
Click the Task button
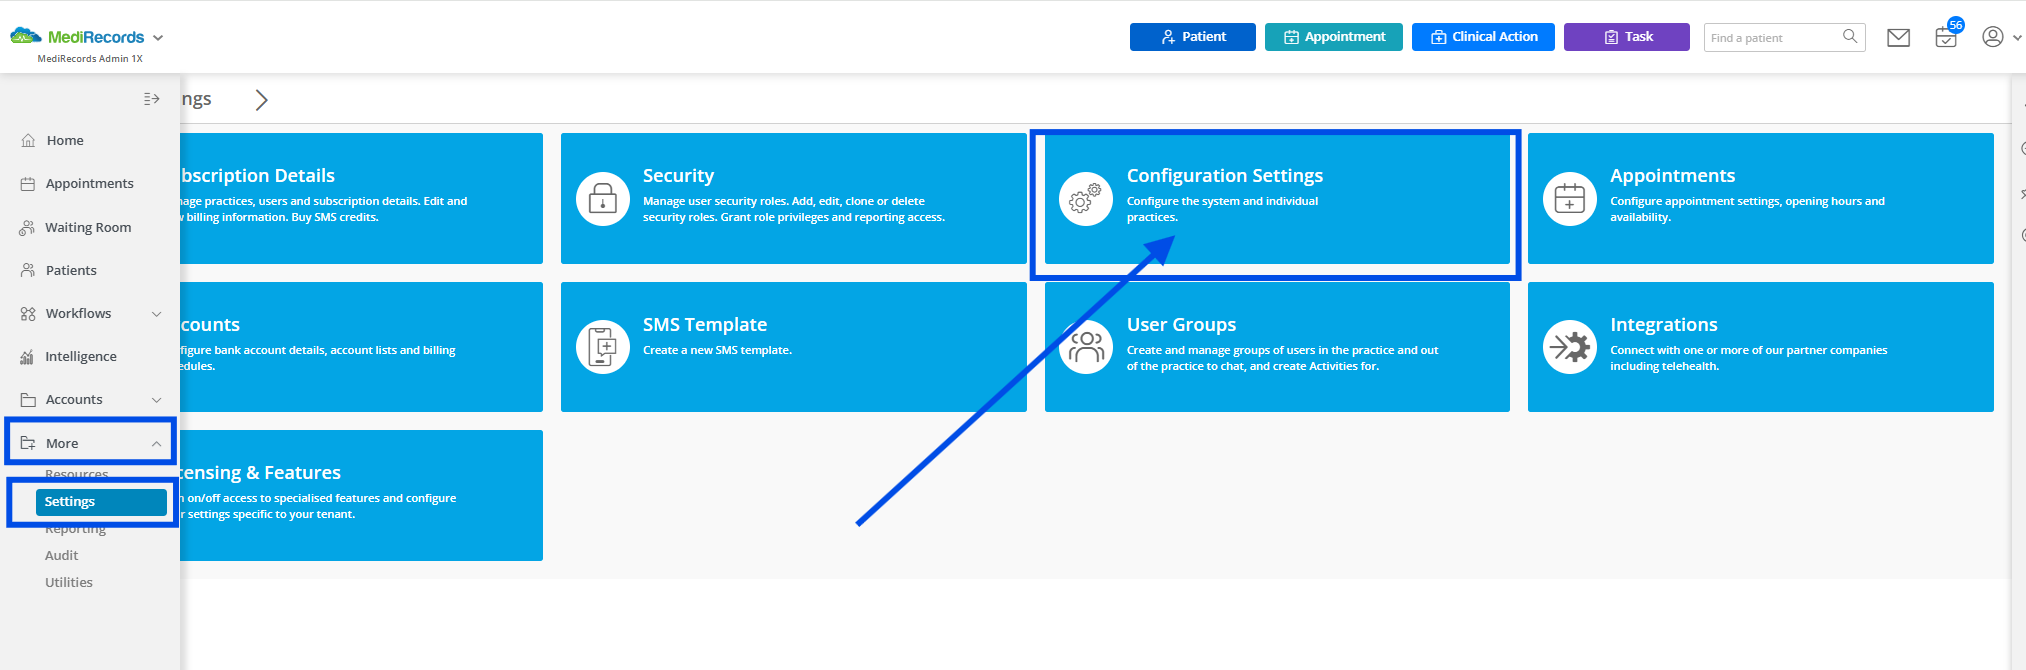click(x=1626, y=37)
